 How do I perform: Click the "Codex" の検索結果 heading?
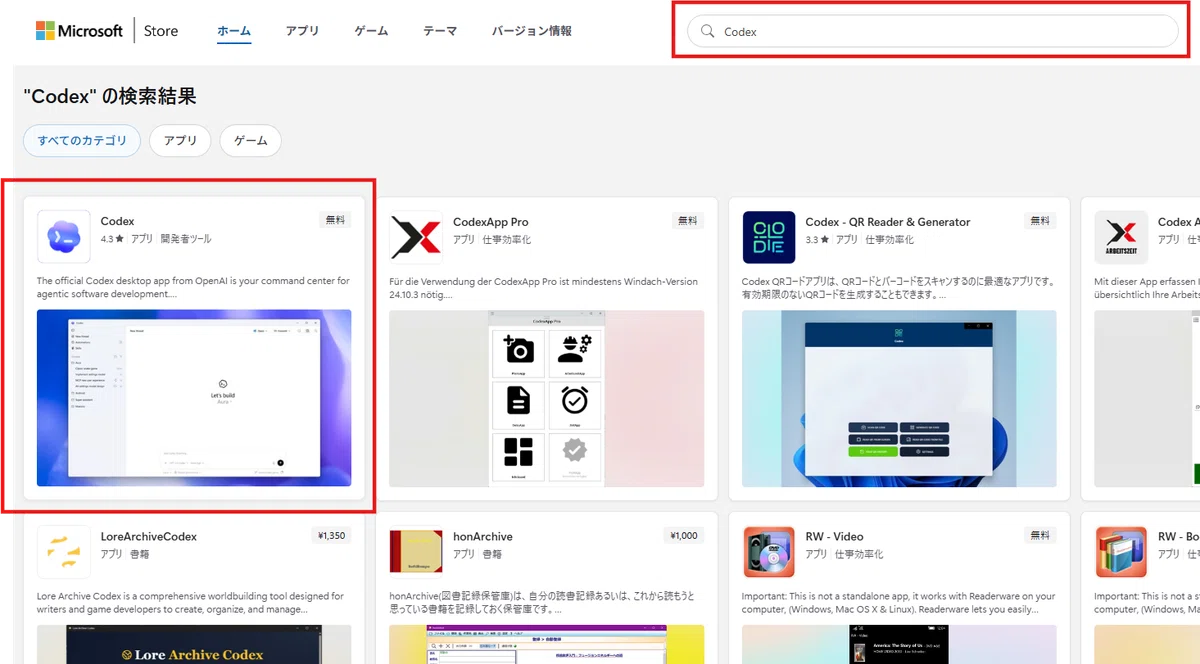(x=110, y=96)
